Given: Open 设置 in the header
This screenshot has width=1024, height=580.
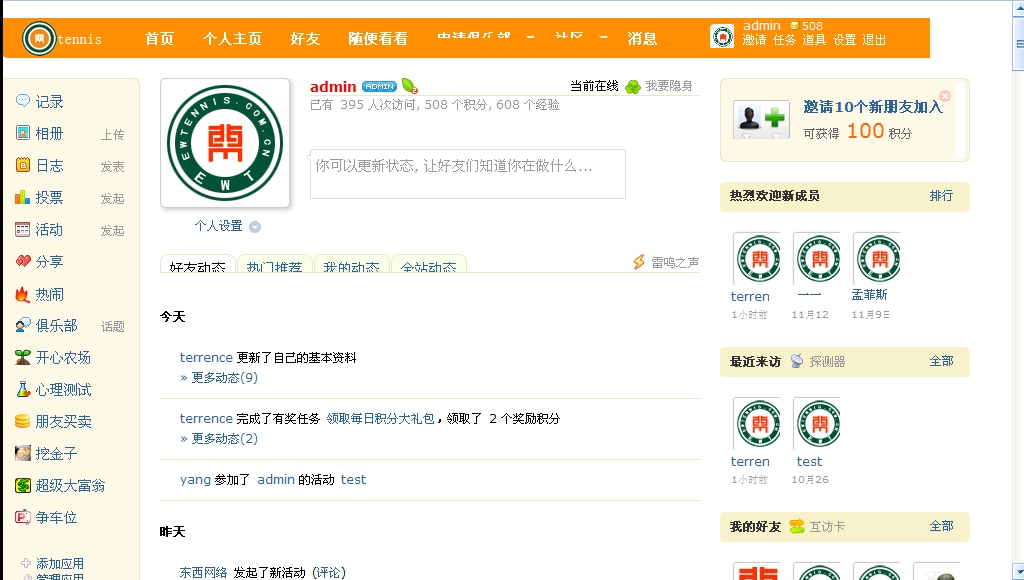Looking at the screenshot, I should pyautogui.click(x=844, y=40).
